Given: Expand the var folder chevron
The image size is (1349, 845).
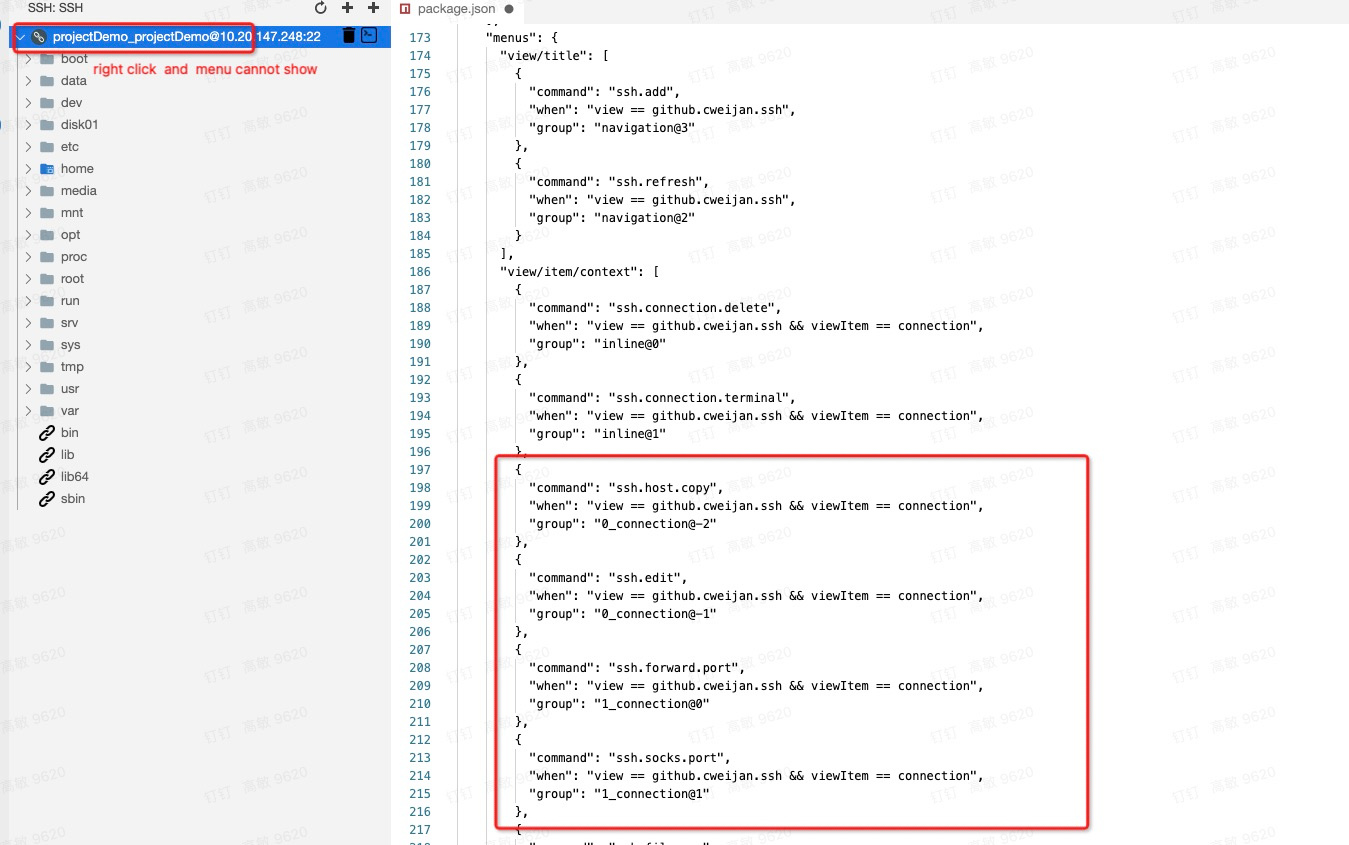Looking at the screenshot, I should 29,411.
